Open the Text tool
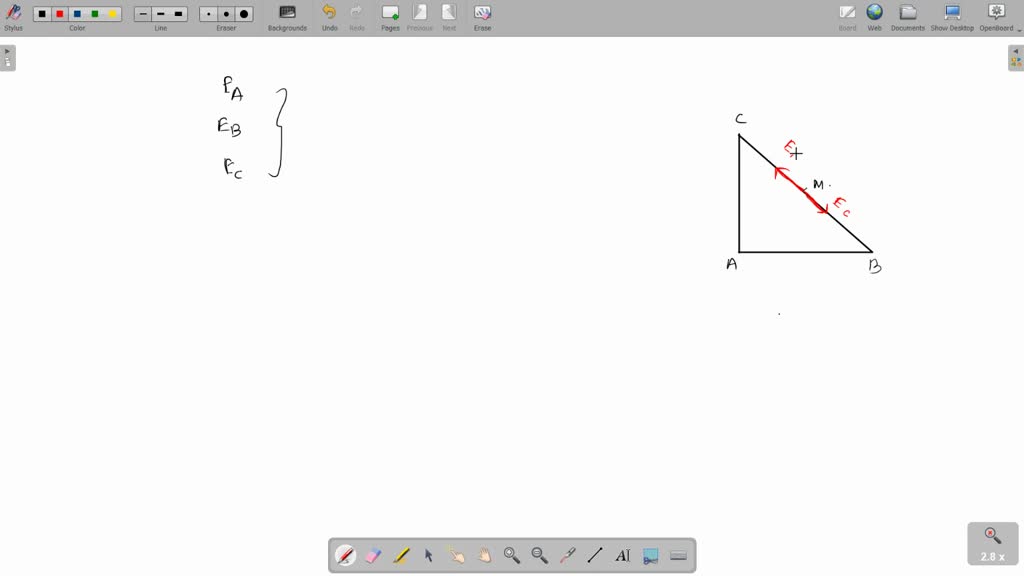 tap(622, 555)
